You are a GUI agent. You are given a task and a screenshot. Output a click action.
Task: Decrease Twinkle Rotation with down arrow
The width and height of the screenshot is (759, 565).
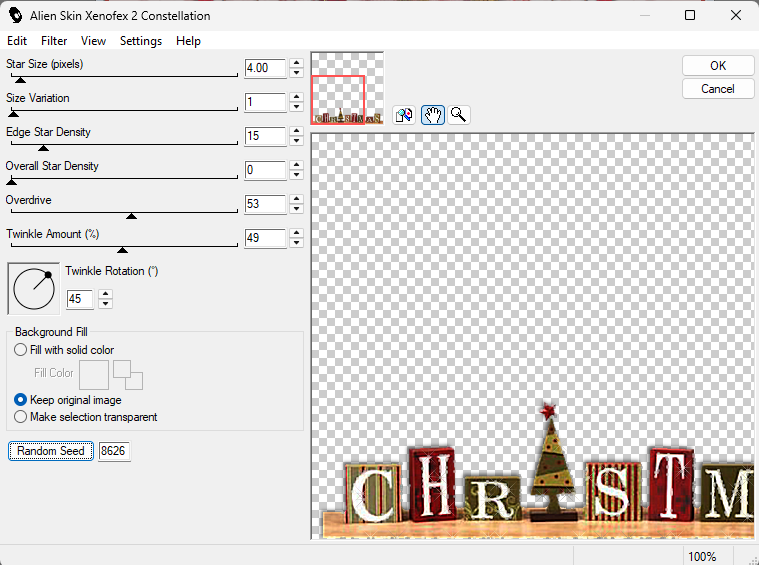coord(105,304)
